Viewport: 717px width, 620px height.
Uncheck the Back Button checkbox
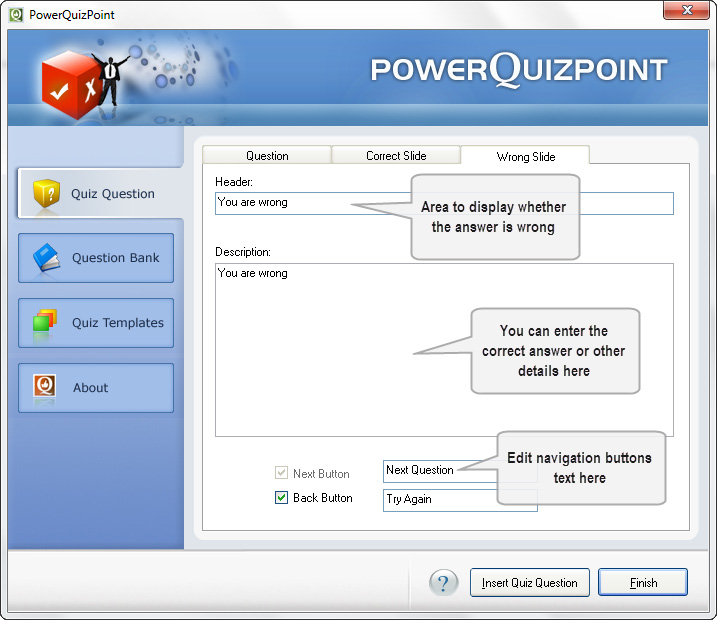point(282,497)
